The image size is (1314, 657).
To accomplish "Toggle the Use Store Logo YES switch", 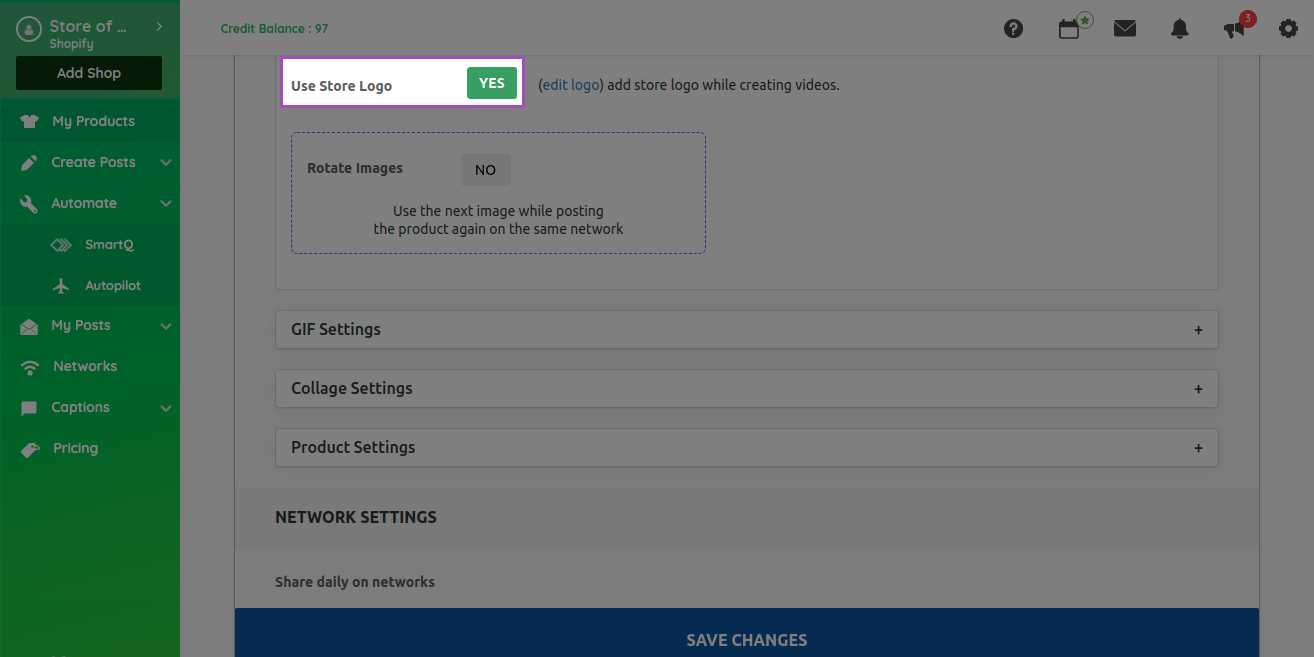I will (x=491, y=84).
